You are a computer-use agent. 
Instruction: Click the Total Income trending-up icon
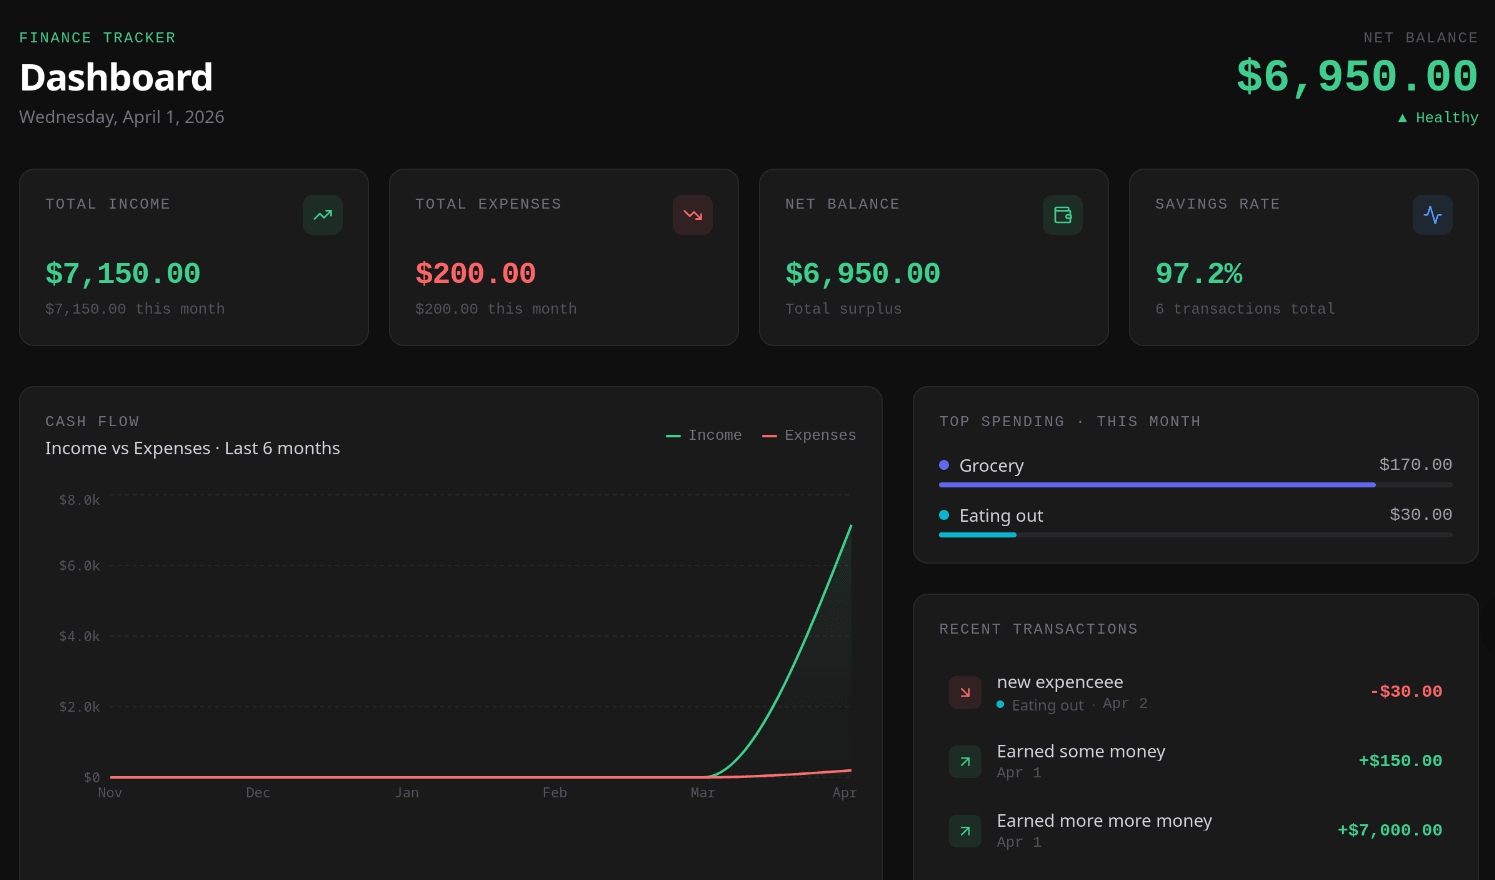point(322,215)
